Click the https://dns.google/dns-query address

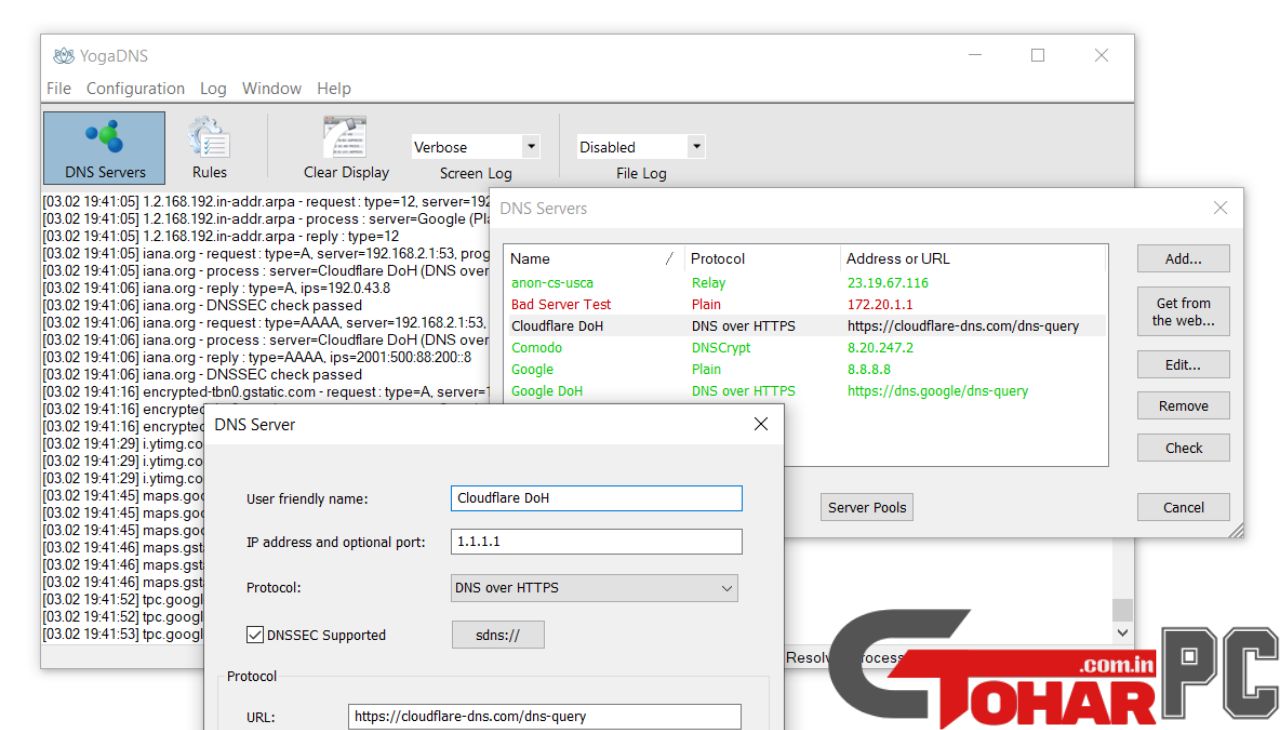coord(938,391)
